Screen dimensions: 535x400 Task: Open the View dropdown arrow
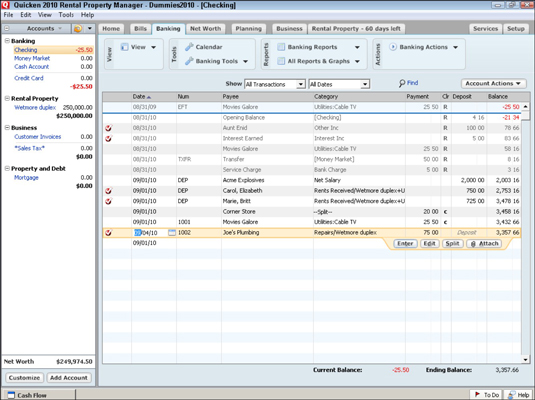tap(154, 47)
